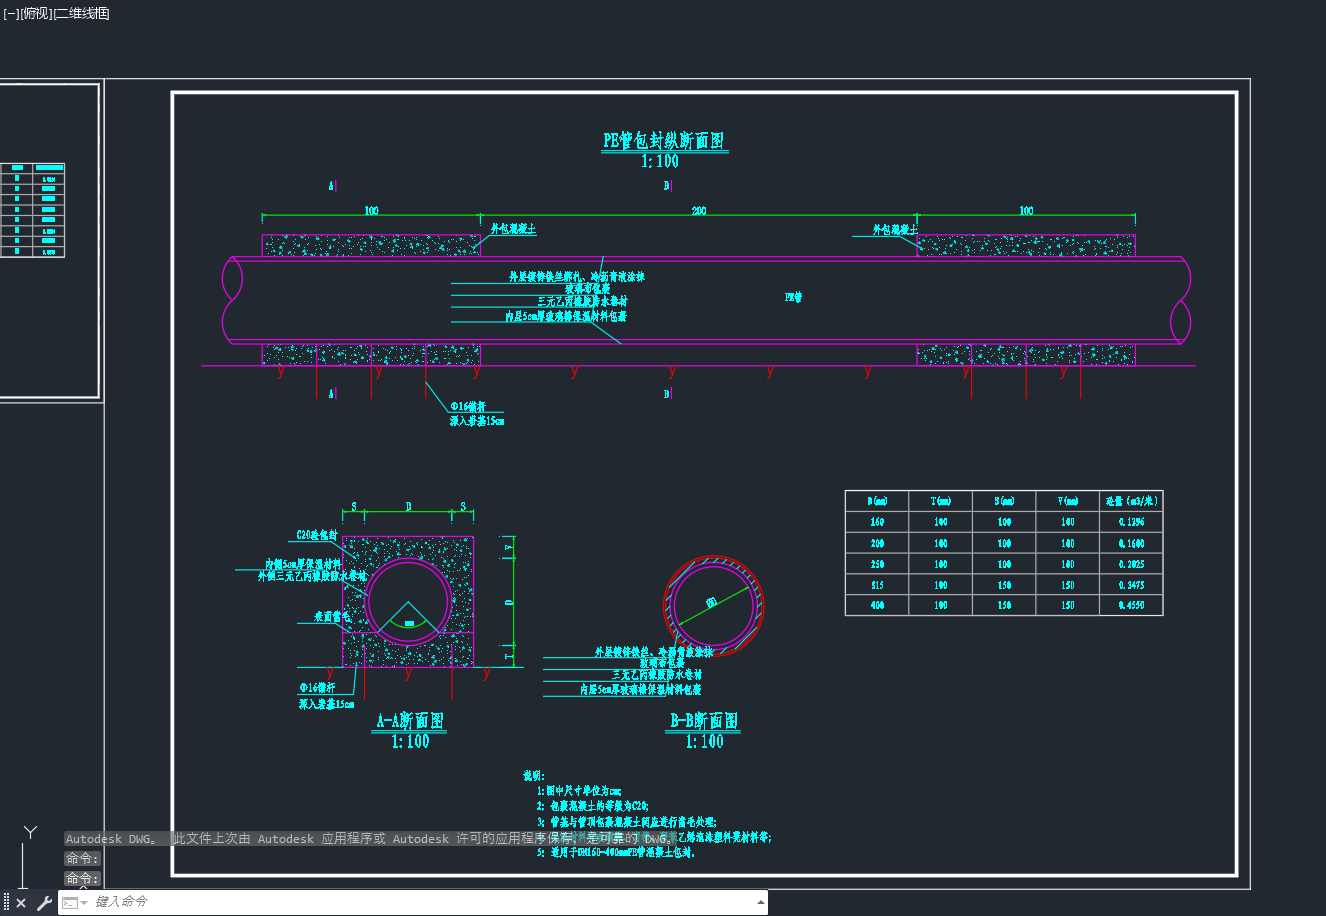
Task: Click the T(mm) table header cell
Action: coord(941,501)
